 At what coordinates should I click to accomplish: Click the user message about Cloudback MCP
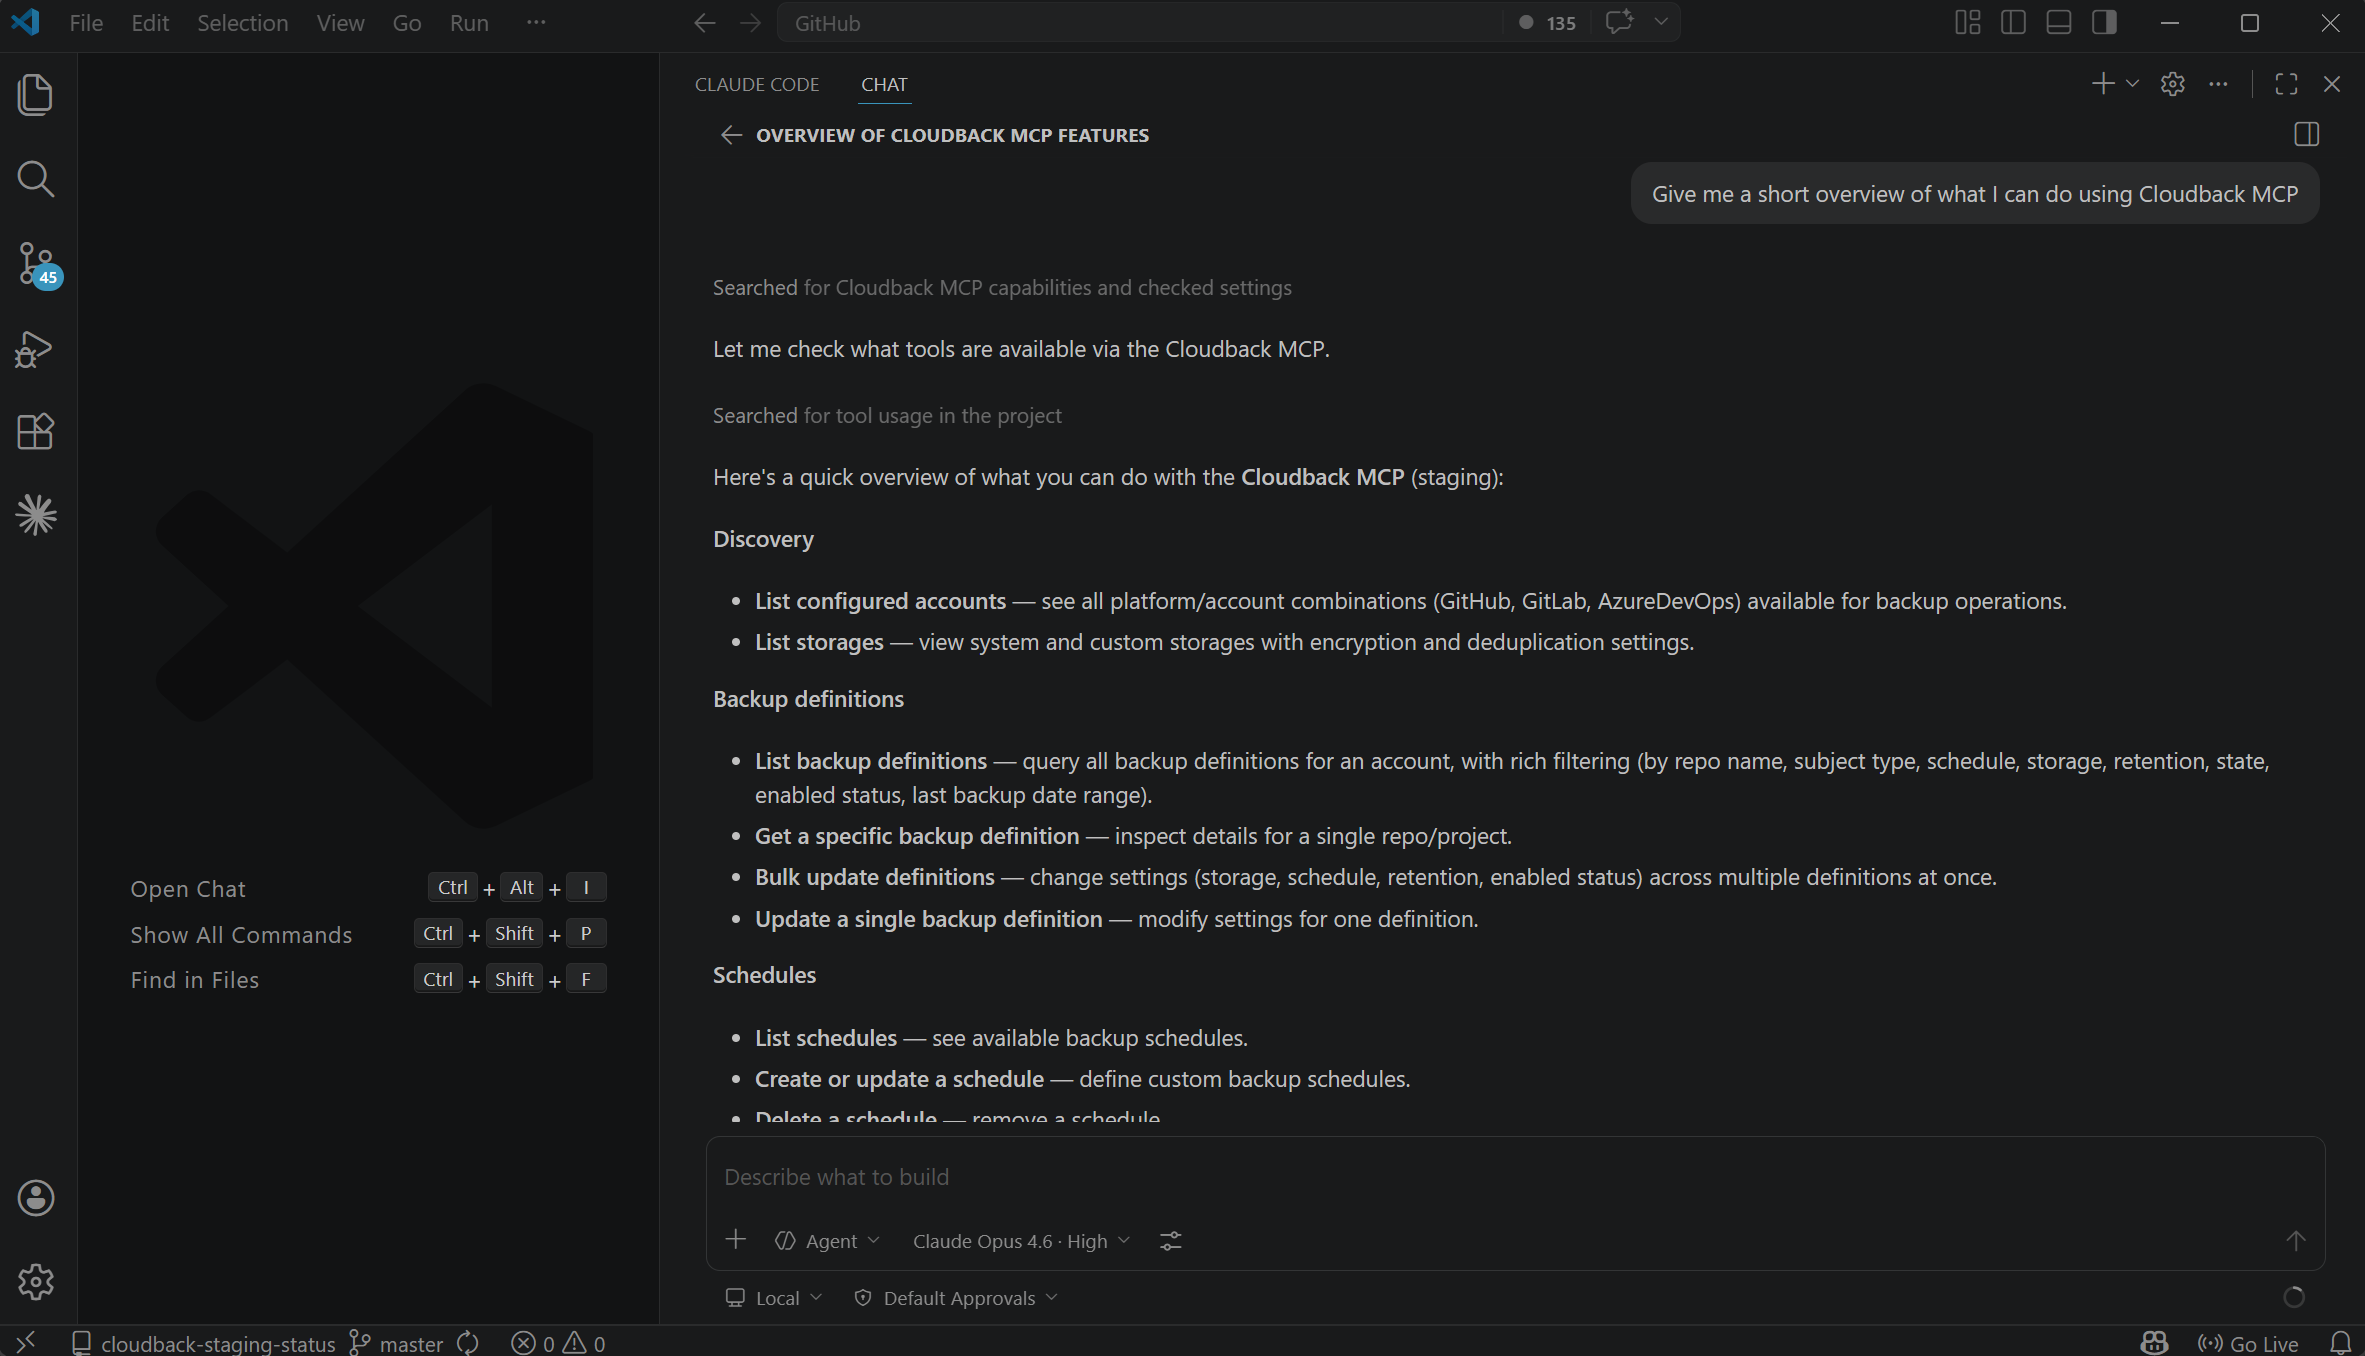(1975, 194)
